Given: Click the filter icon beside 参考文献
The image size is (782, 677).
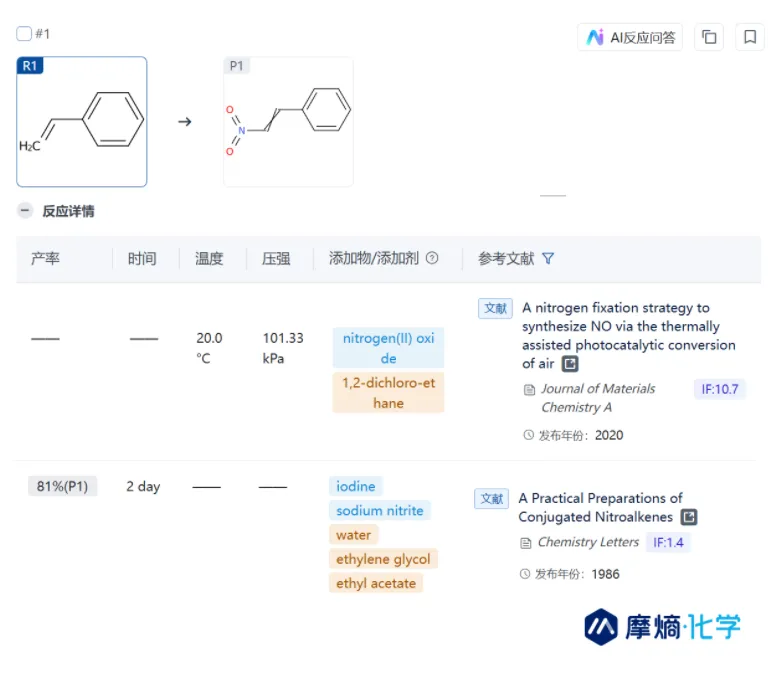Looking at the screenshot, I should [x=548, y=258].
